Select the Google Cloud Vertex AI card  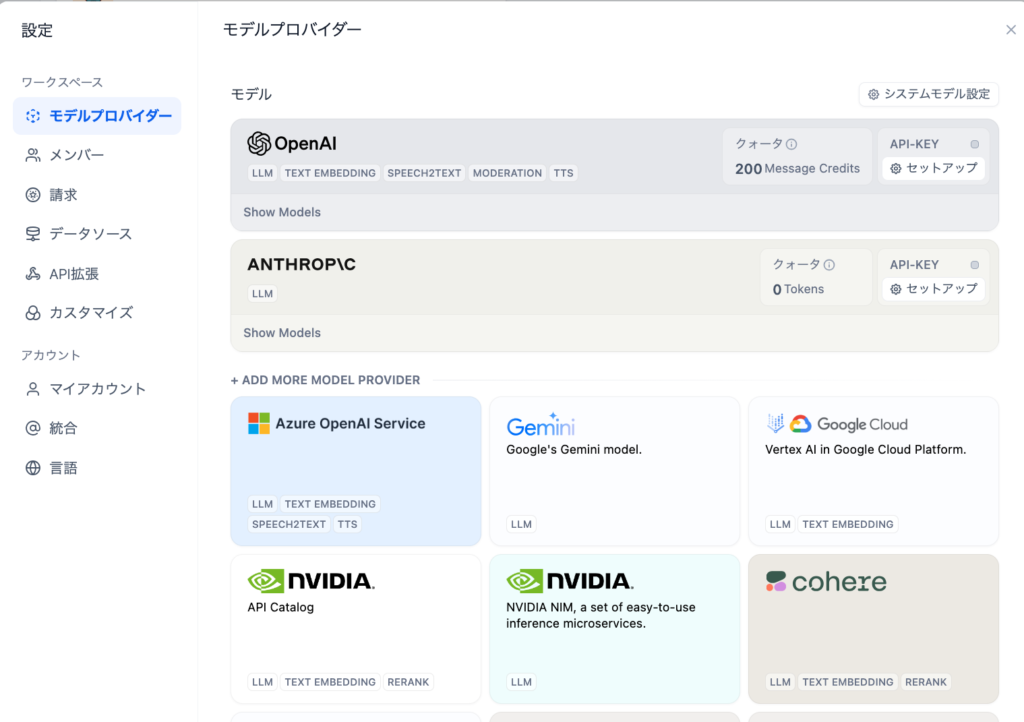pyautogui.click(x=873, y=471)
